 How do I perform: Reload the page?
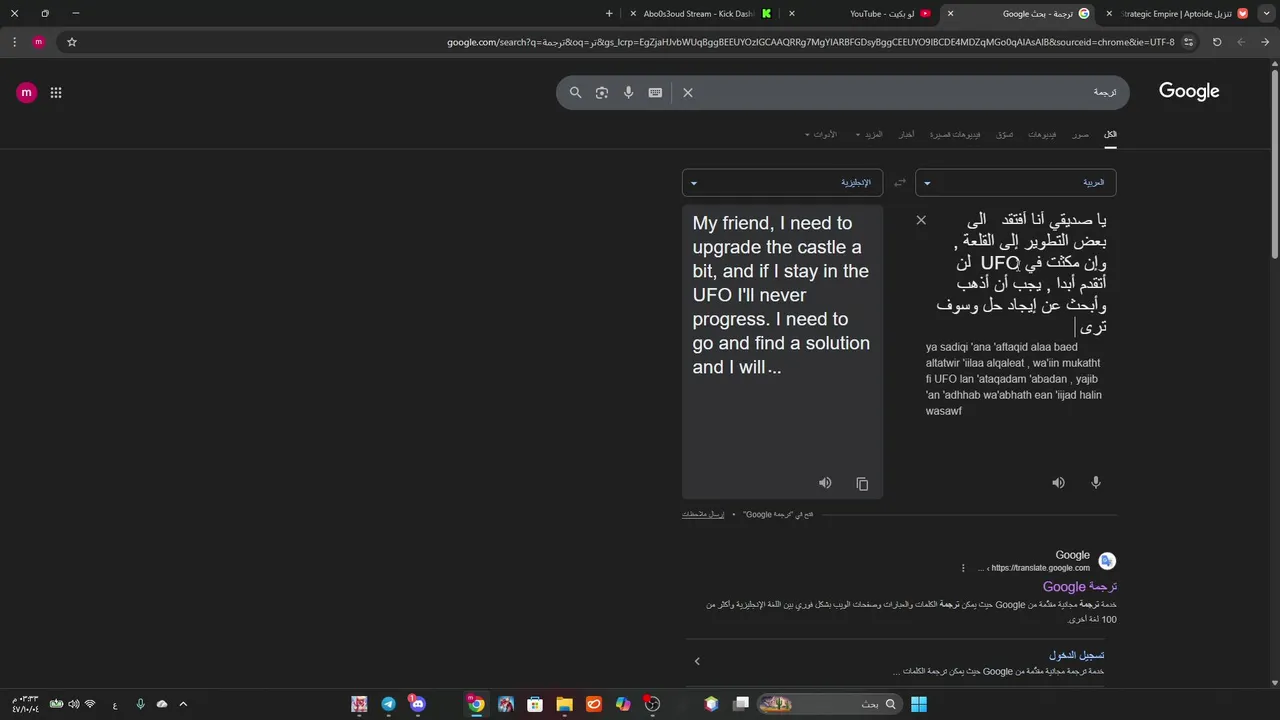1217,42
